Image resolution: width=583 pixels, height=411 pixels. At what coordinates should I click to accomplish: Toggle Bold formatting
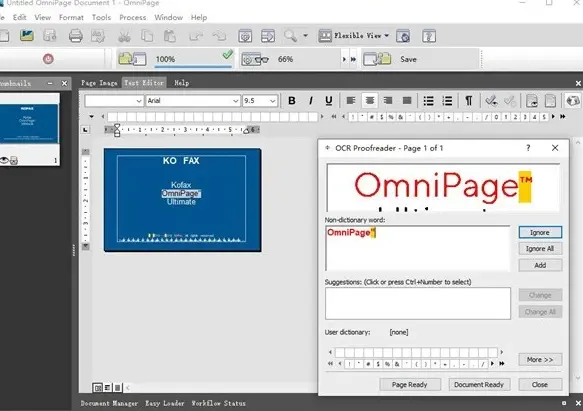(292, 100)
